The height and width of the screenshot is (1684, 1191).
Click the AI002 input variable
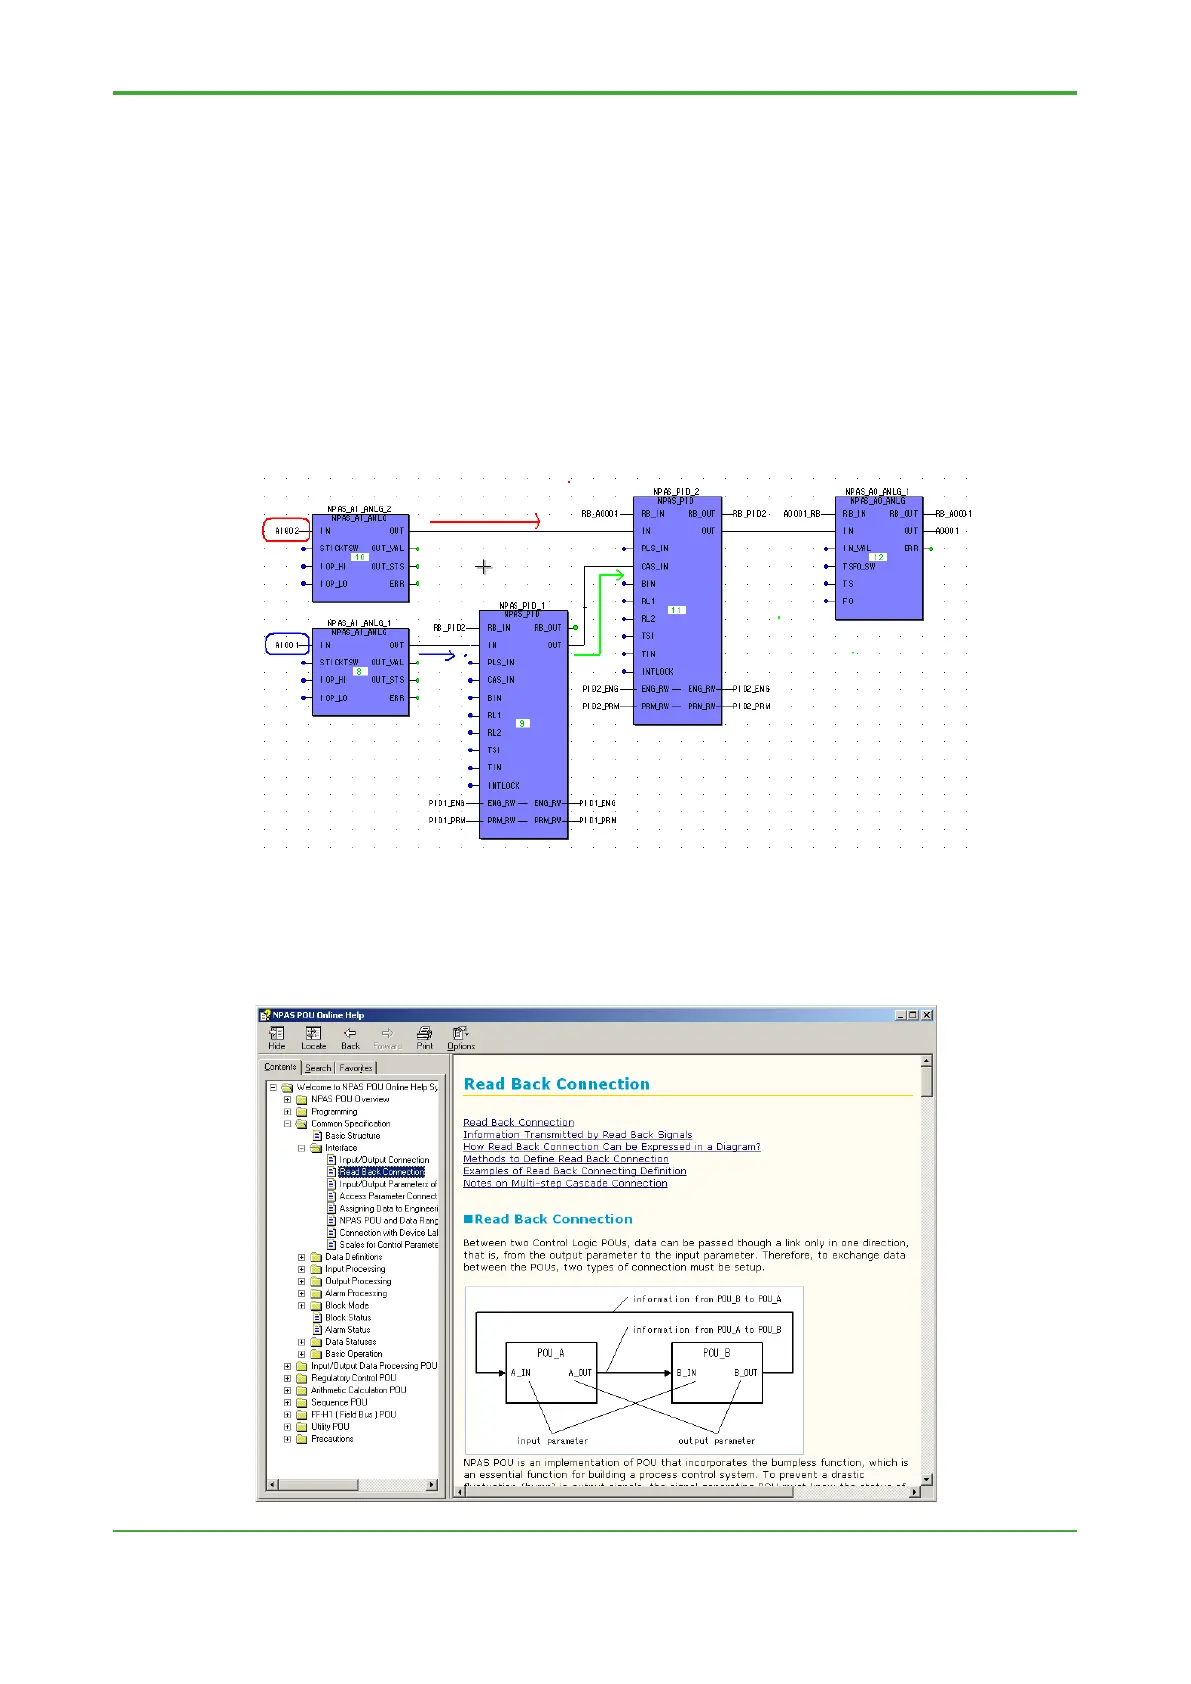(287, 531)
